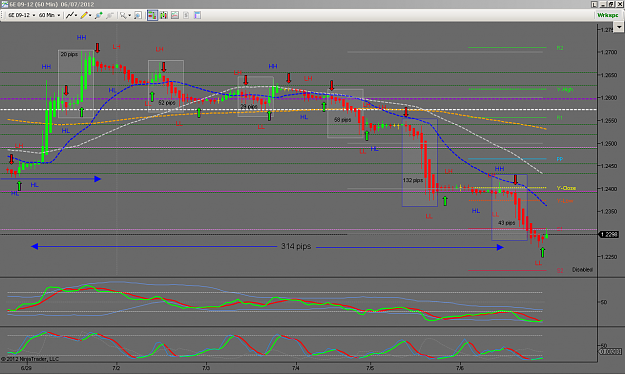The height and width of the screenshot is (375, 625).
Task: Click the 132 pips label in chart
Action: pos(413,180)
